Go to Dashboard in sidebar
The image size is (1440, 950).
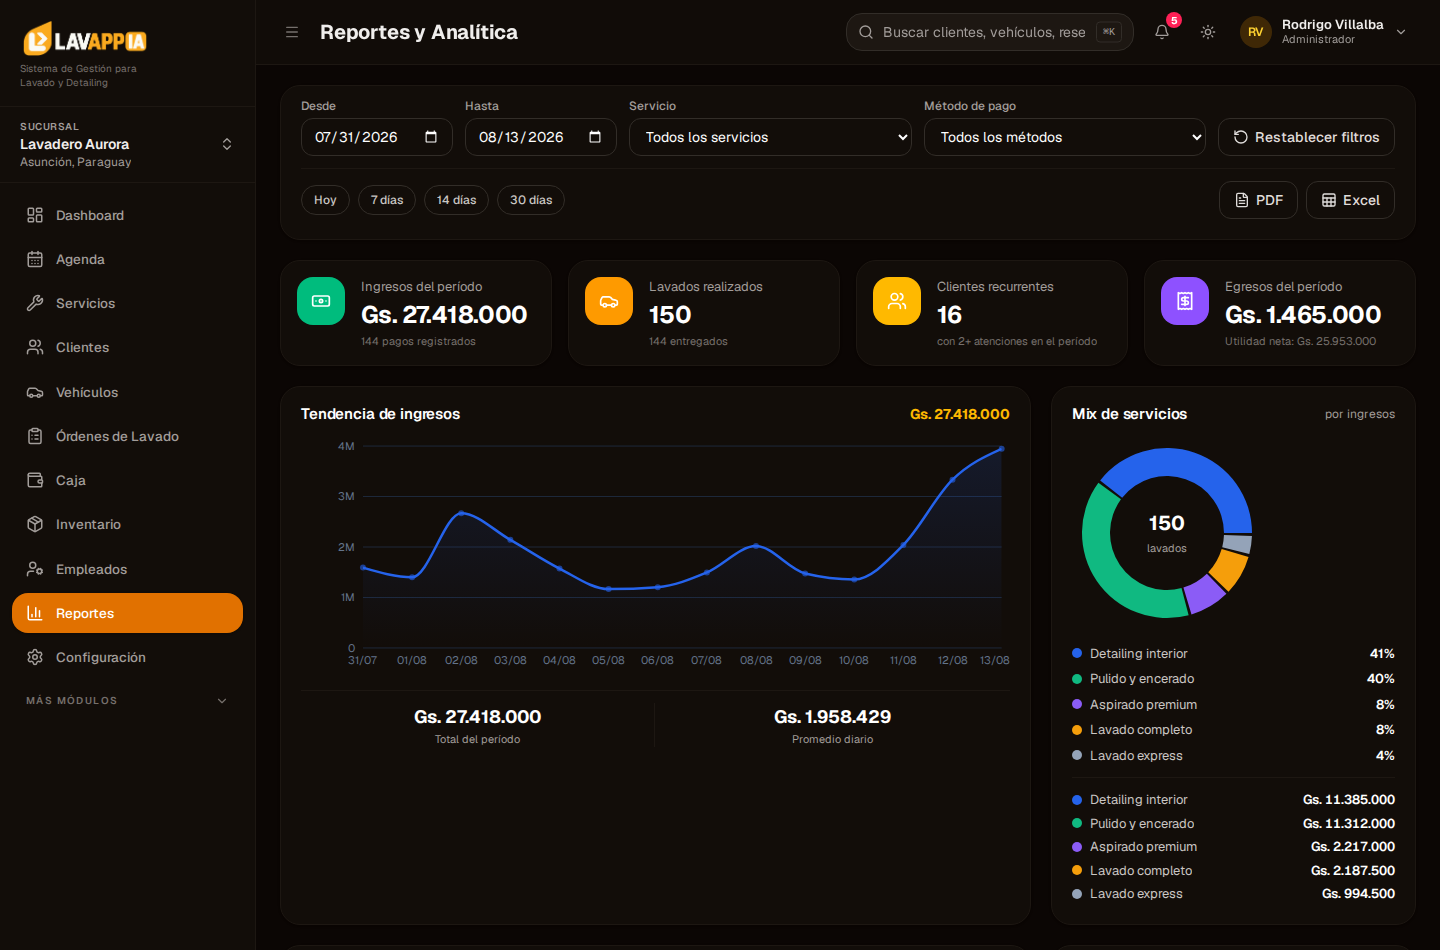[x=127, y=215]
